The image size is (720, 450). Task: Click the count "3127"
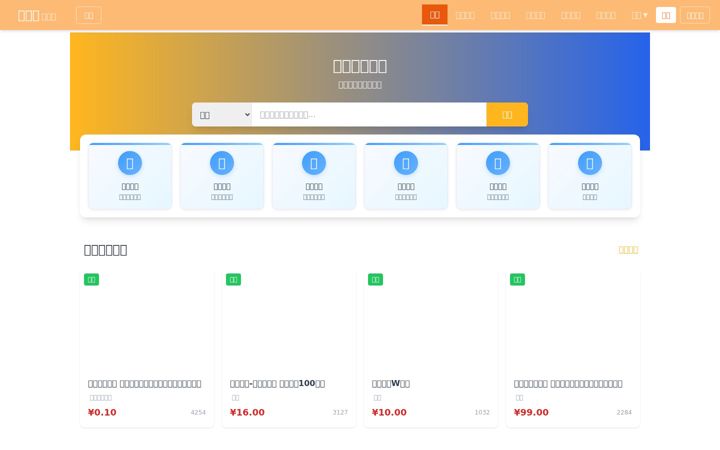coord(340,412)
